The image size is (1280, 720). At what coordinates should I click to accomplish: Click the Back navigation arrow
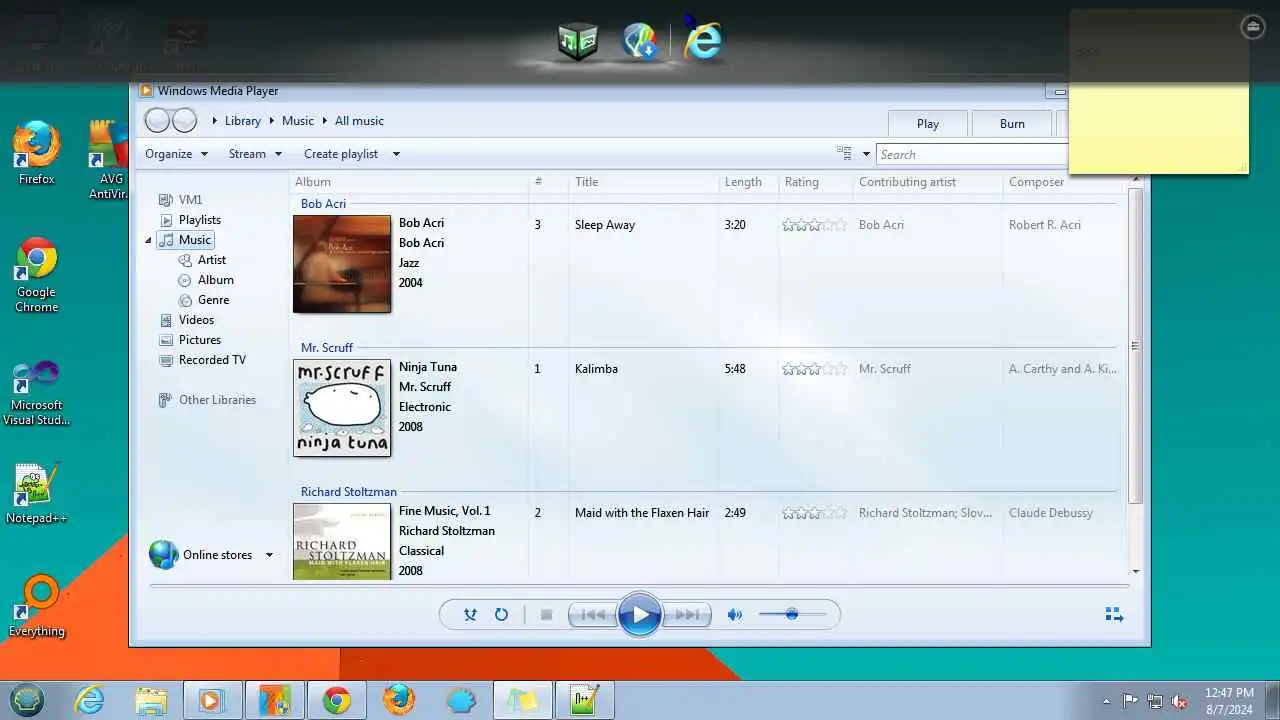[x=157, y=121]
